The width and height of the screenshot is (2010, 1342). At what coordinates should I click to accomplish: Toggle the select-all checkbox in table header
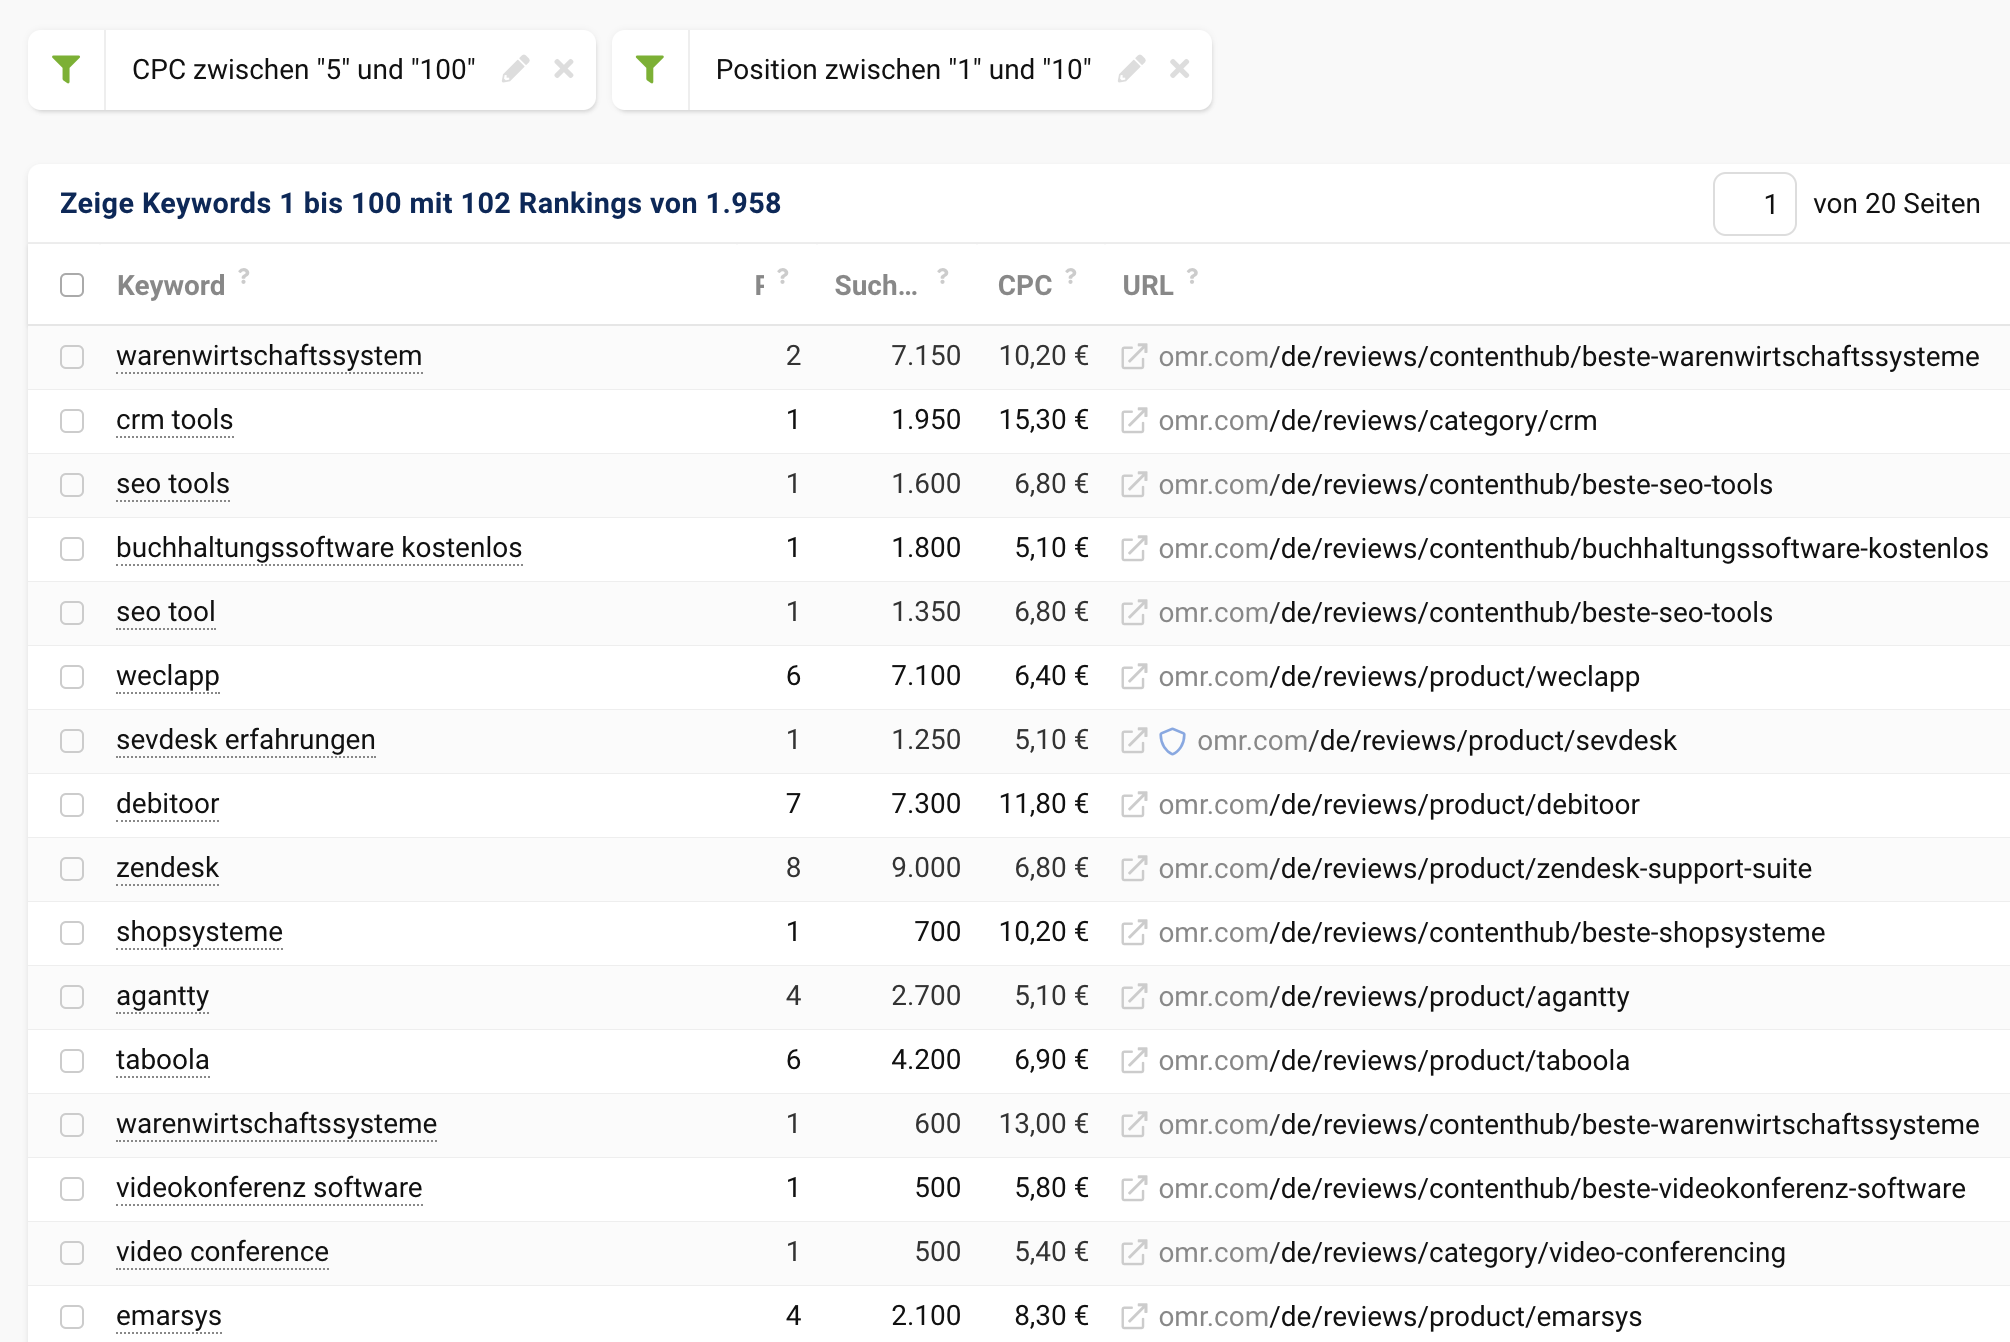pos(72,285)
